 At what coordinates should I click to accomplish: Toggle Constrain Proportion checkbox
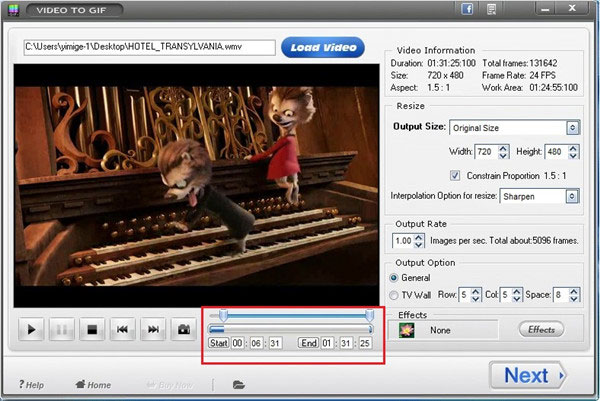coord(455,176)
